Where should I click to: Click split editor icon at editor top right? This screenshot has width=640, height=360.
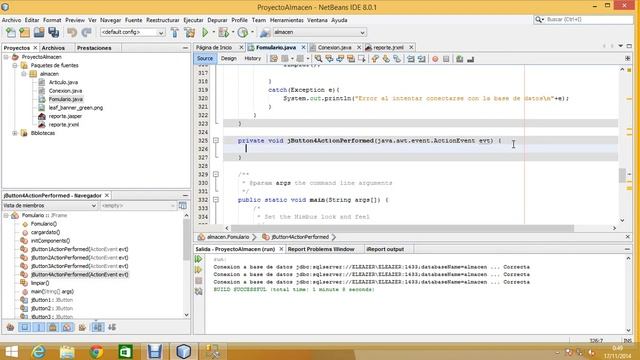628,58
